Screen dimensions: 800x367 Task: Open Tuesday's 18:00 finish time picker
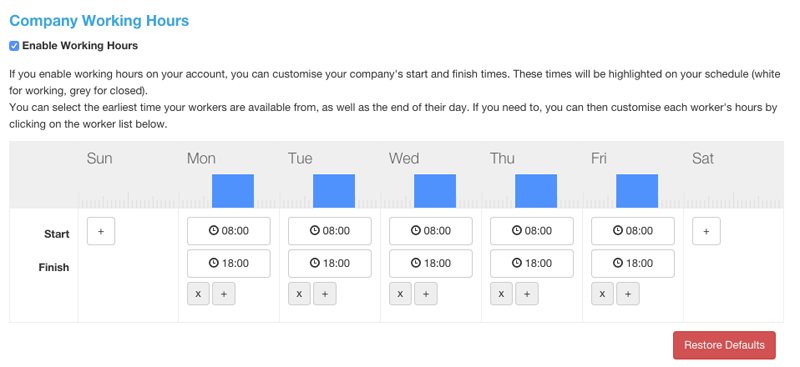click(x=330, y=263)
